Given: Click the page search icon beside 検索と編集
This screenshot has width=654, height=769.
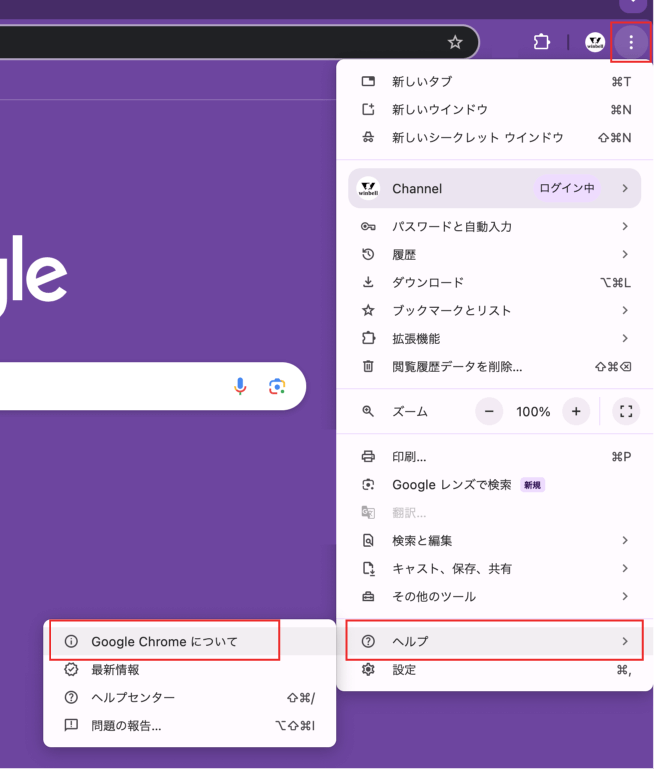Looking at the screenshot, I should click(x=368, y=540).
